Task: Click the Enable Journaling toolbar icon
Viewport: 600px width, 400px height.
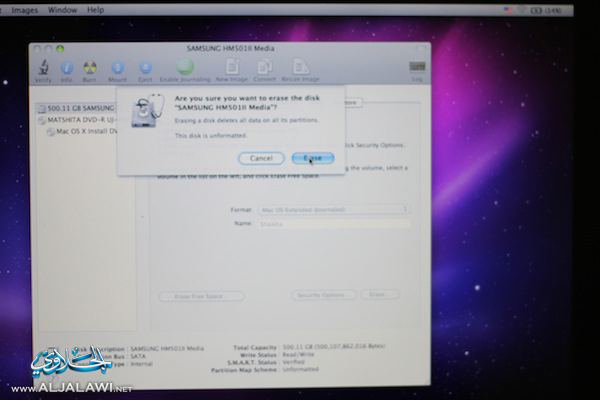Action: 185,67
